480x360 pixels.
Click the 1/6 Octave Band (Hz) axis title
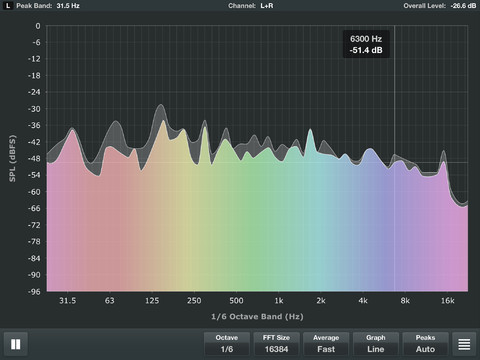point(257,317)
